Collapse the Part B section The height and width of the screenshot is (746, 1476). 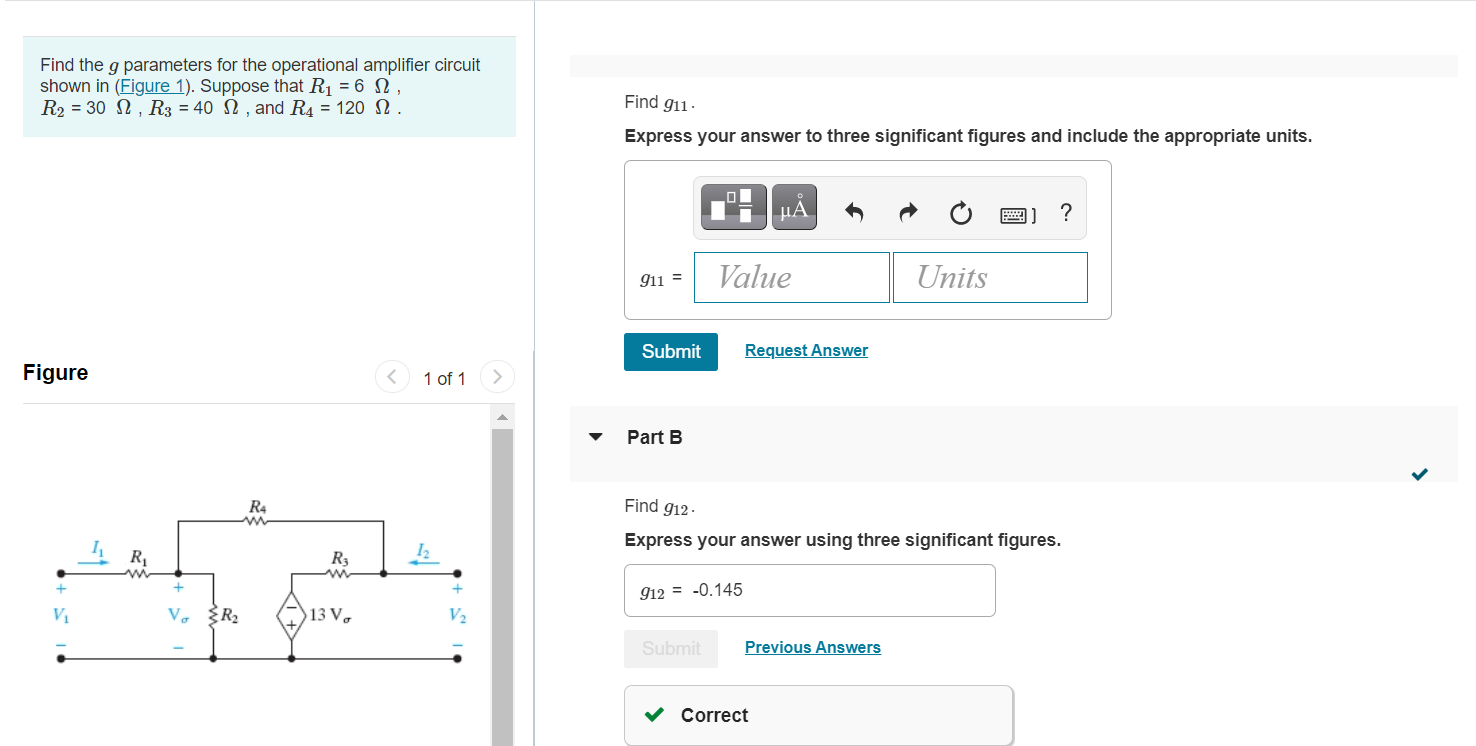tap(595, 437)
